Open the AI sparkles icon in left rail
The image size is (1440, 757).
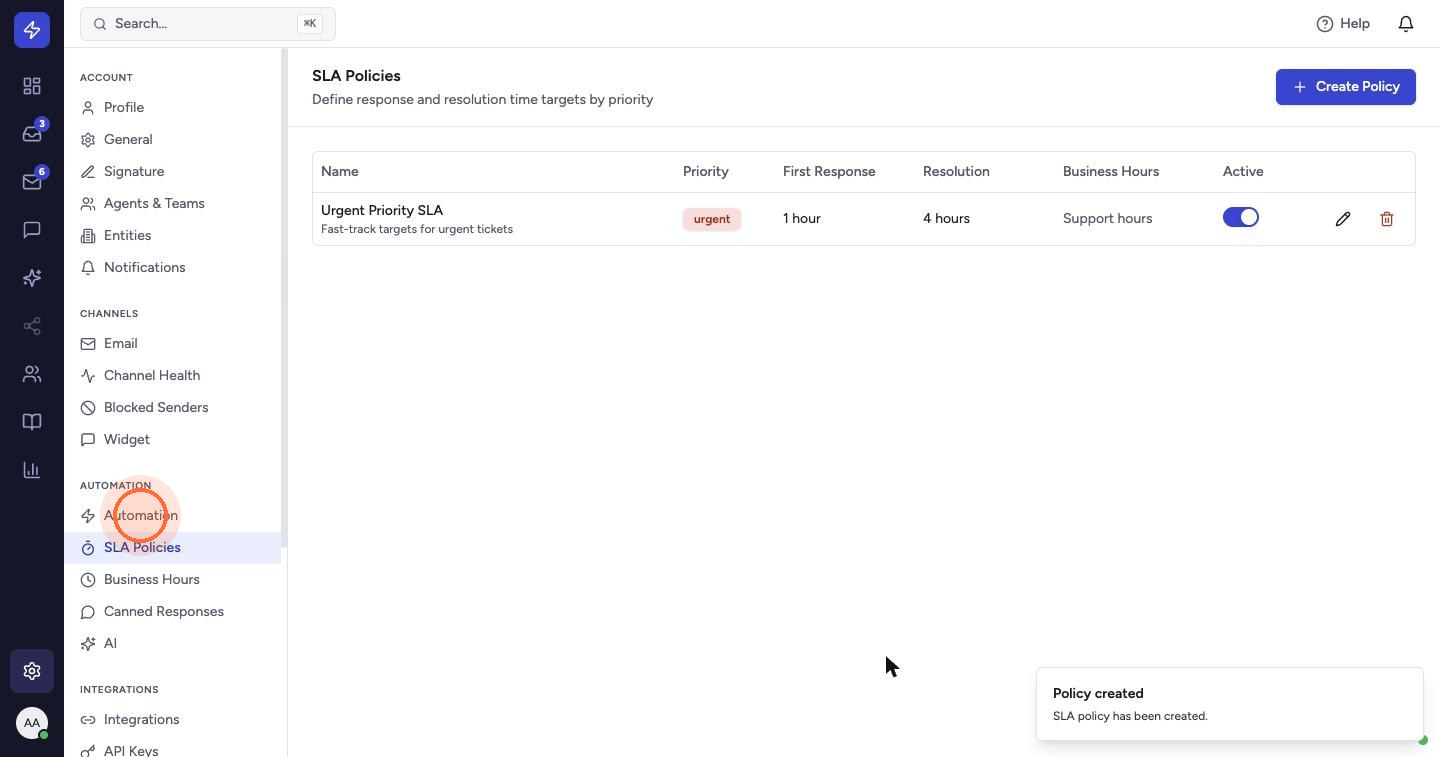tap(32, 278)
